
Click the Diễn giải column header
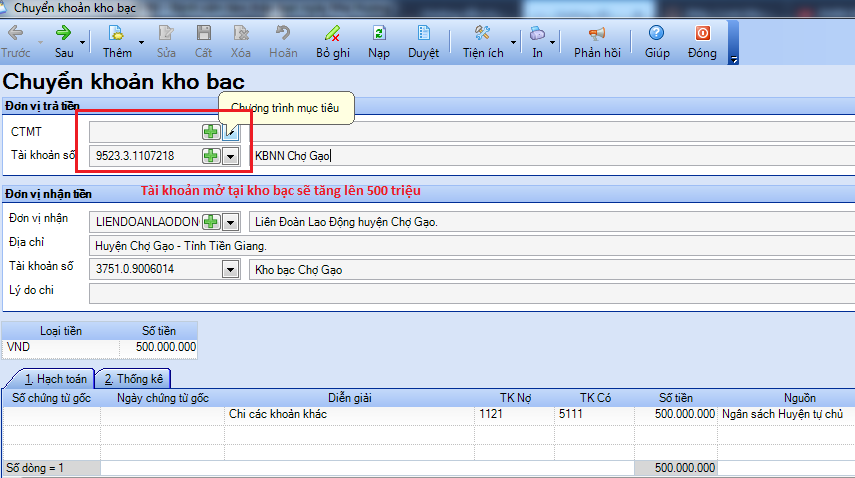(x=350, y=398)
